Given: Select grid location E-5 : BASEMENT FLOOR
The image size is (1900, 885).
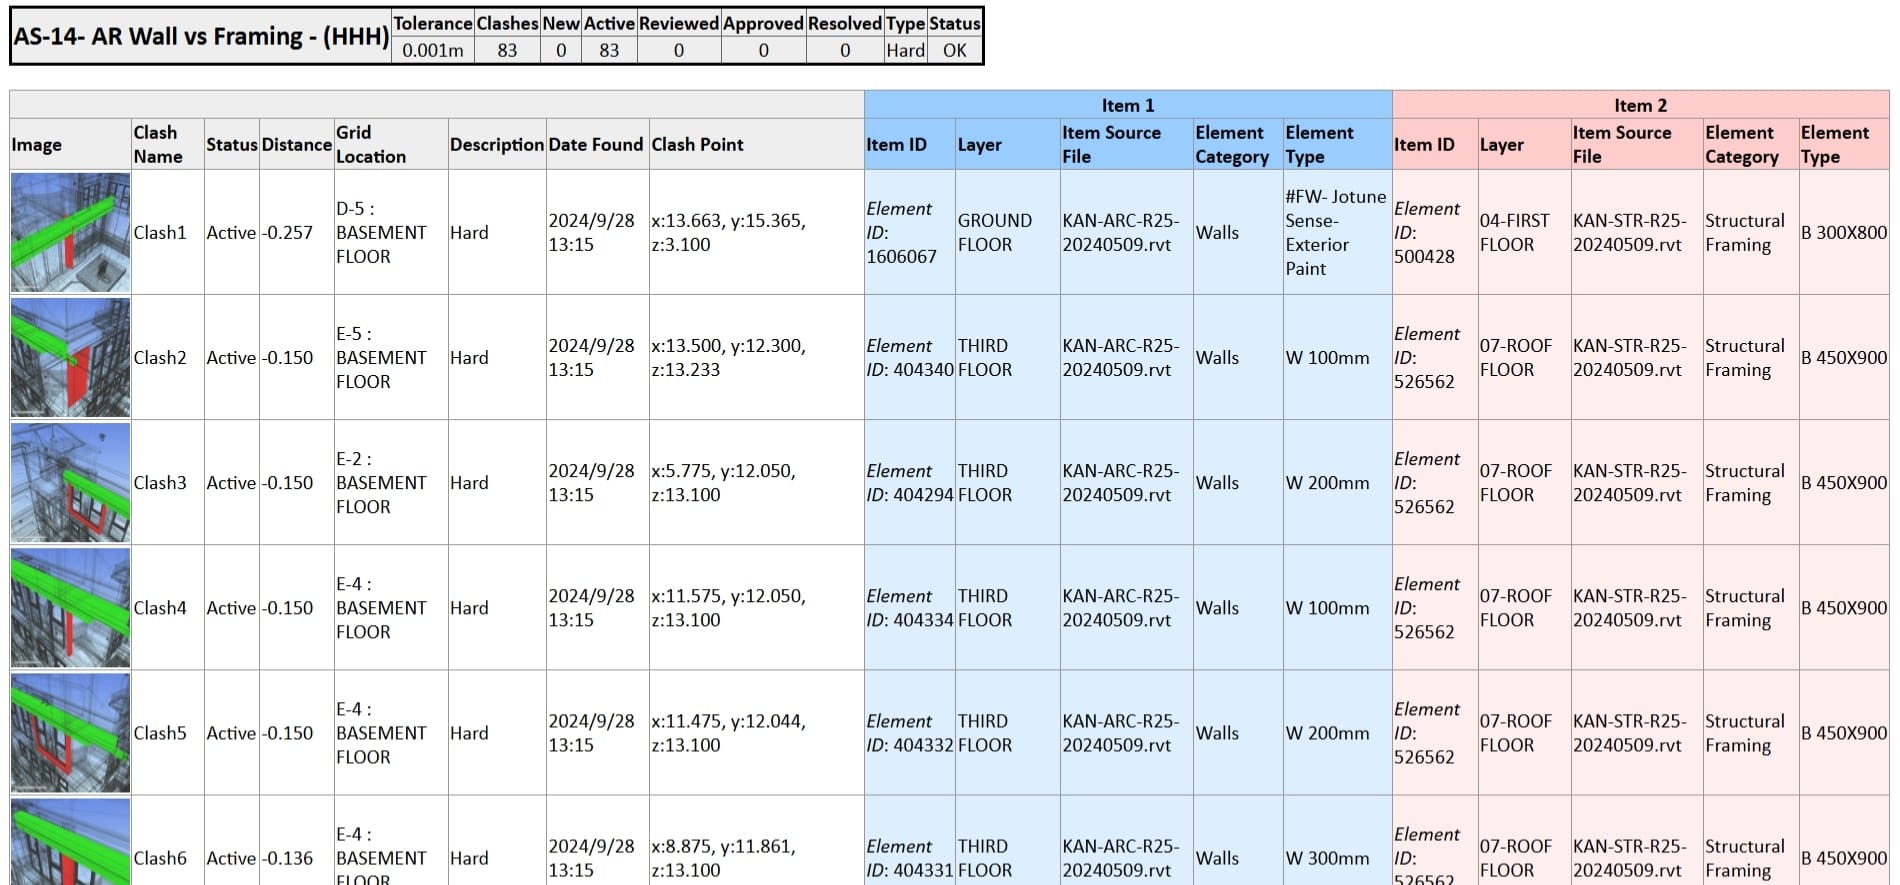Looking at the screenshot, I should (381, 357).
